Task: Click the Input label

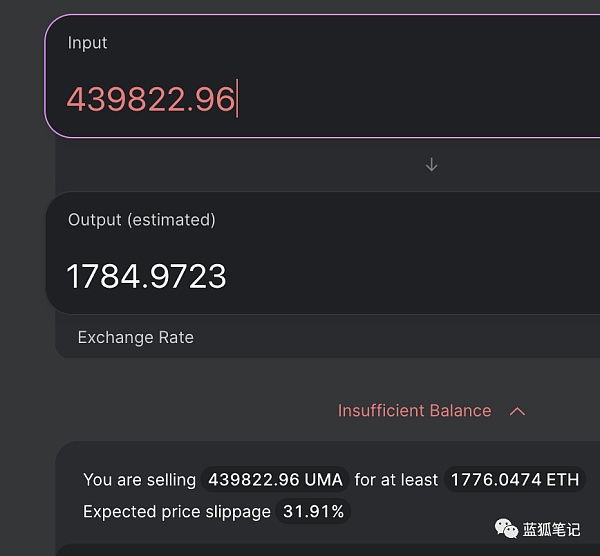Action: [x=87, y=43]
